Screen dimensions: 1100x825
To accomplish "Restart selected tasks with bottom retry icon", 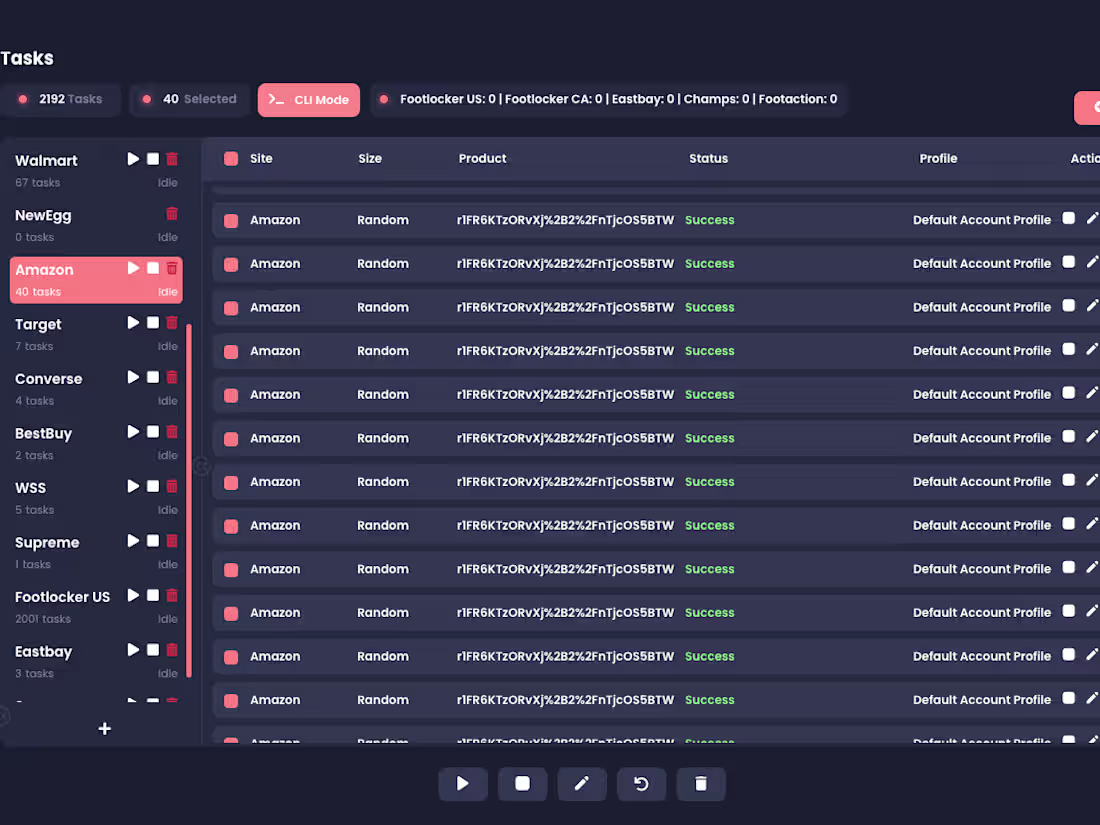I will (x=641, y=784).
